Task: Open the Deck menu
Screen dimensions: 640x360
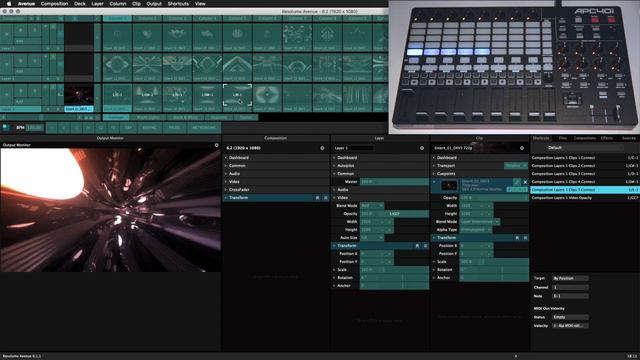Action: 80,4
